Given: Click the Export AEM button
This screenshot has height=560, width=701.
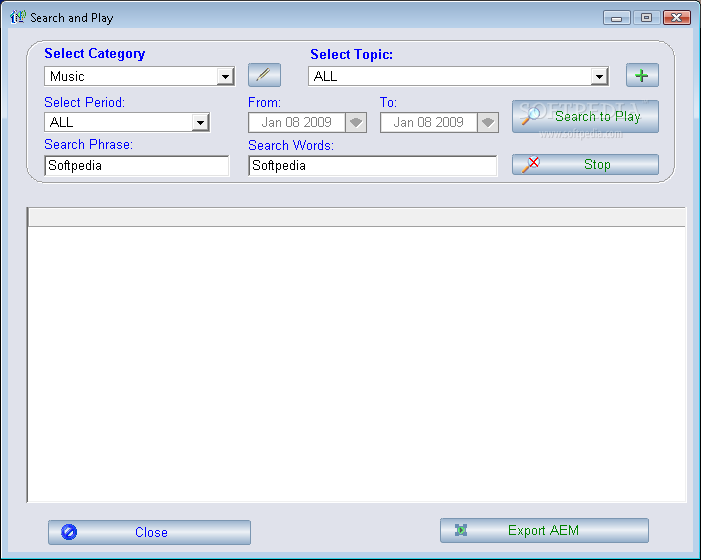Looking at the screenshot, I should tap(544, 530).
